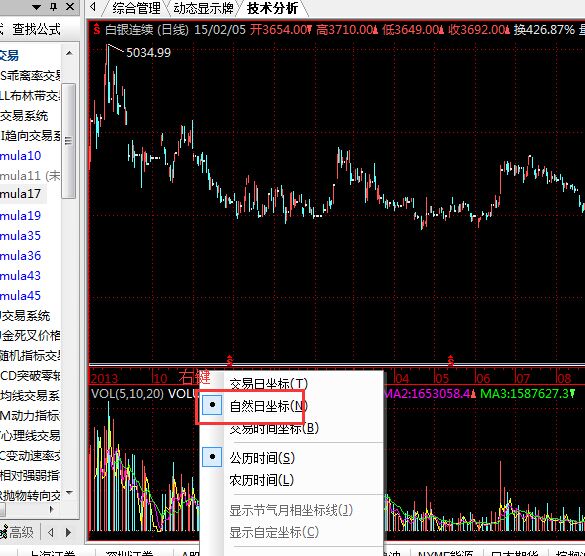The width and height of the screenshot is (585, 556).
Task: Select the 均线交易系统 formula item
Action: 30,396
